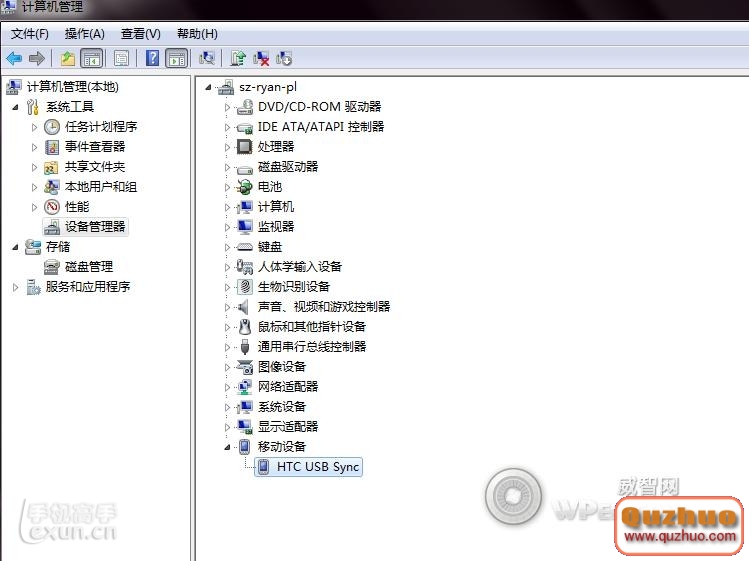The image size is (749, 561).
Task: Open the Help question mark toolbar icon
Action: click(152, 58)
